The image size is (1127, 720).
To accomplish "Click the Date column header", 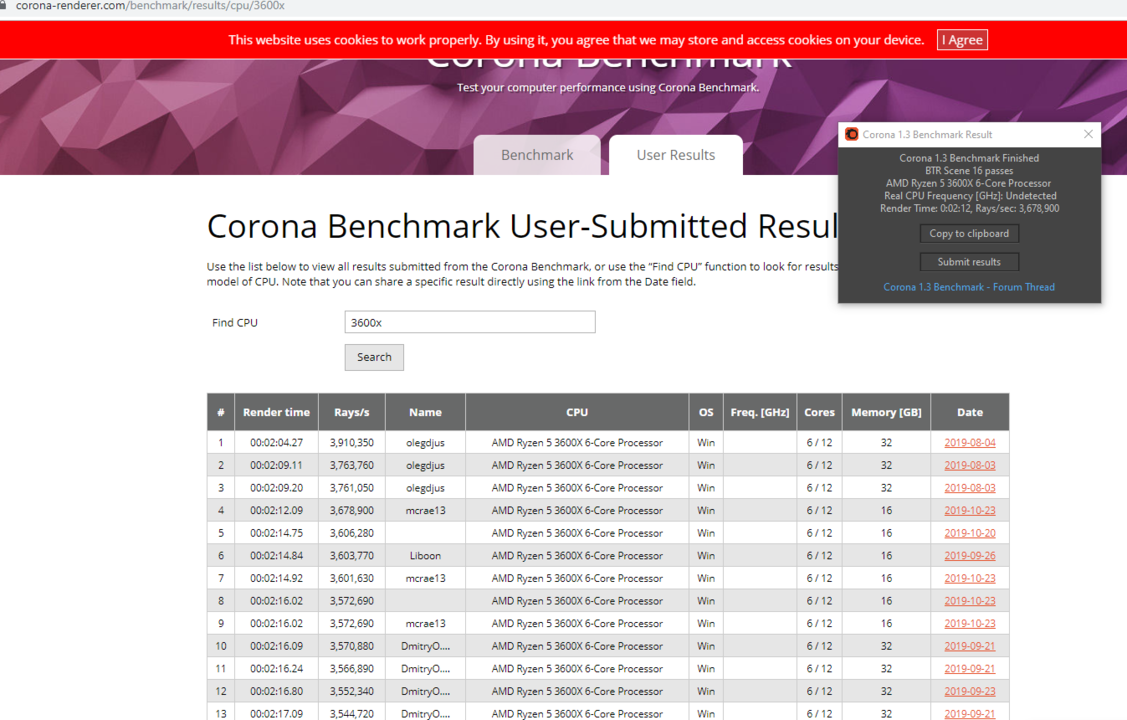I will pos(970,412).
